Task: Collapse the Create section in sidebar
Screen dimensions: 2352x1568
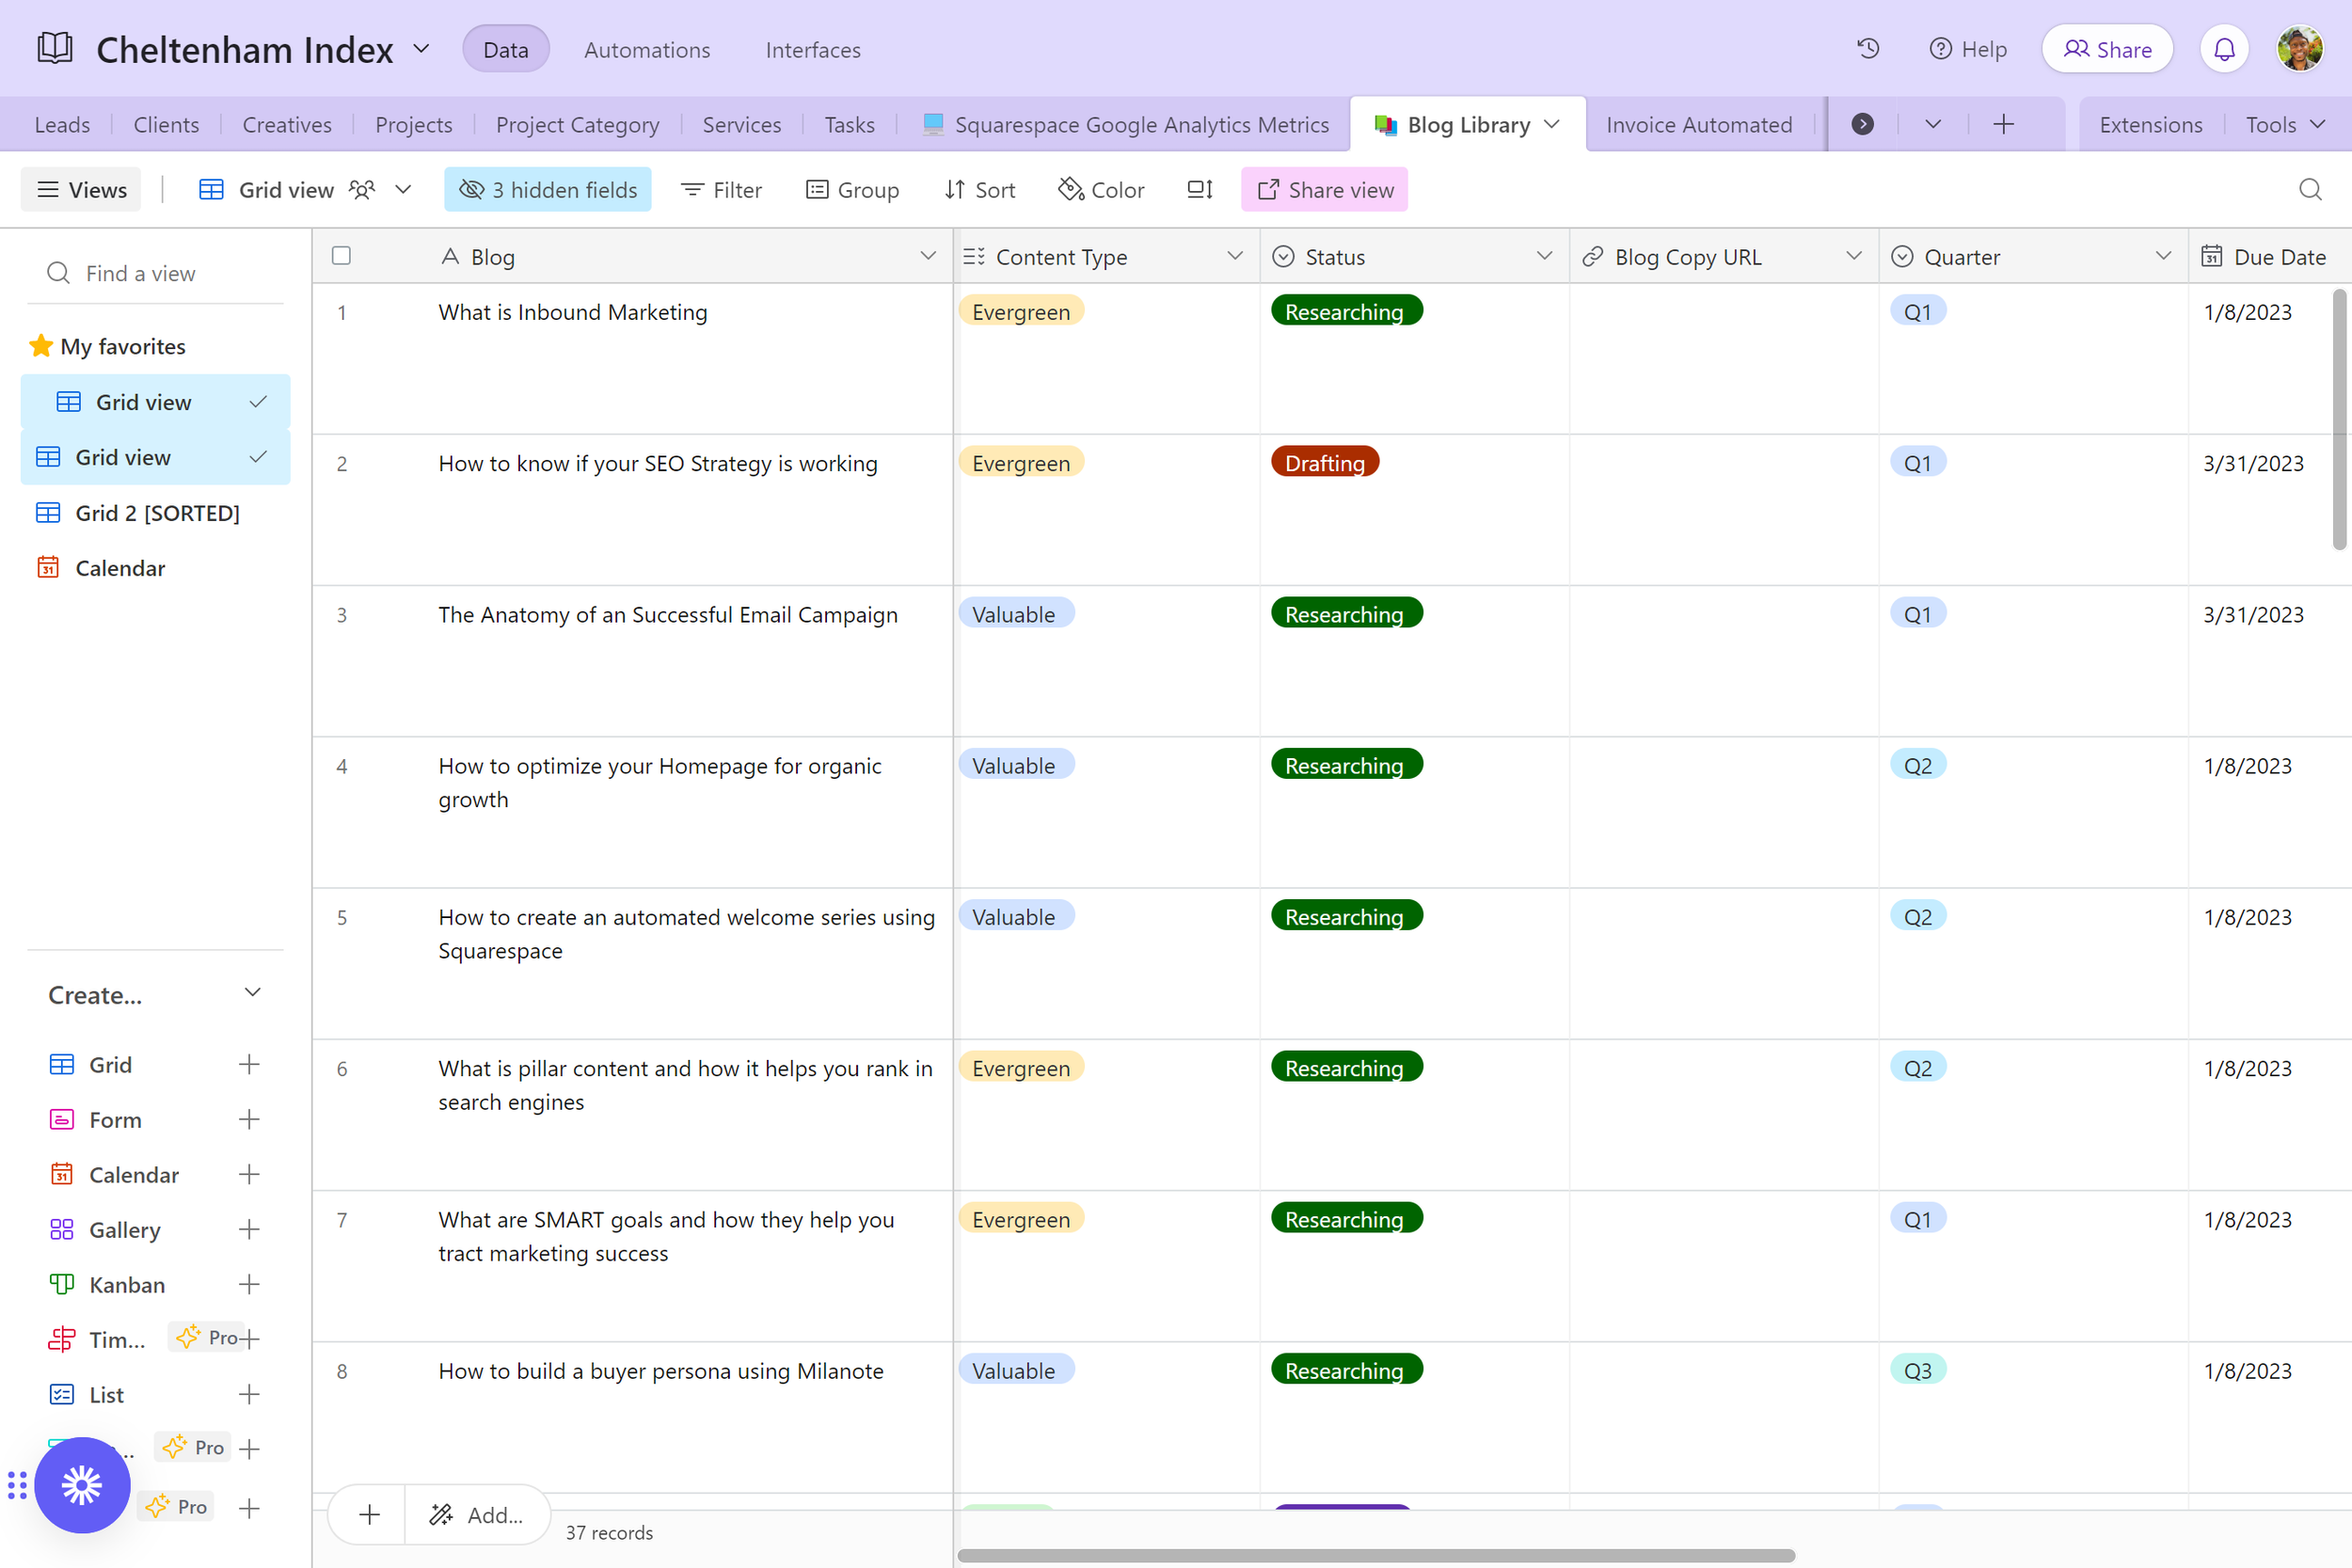Action: point(253,993)
